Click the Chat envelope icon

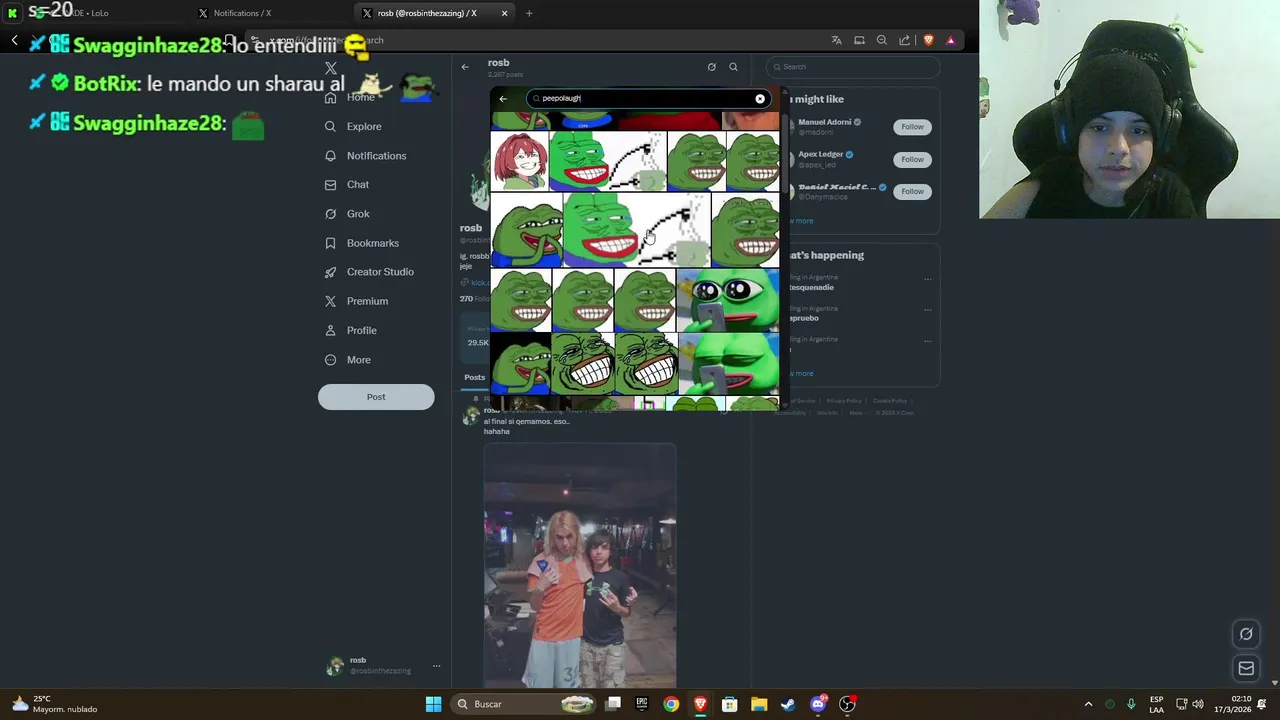(330, 185)
